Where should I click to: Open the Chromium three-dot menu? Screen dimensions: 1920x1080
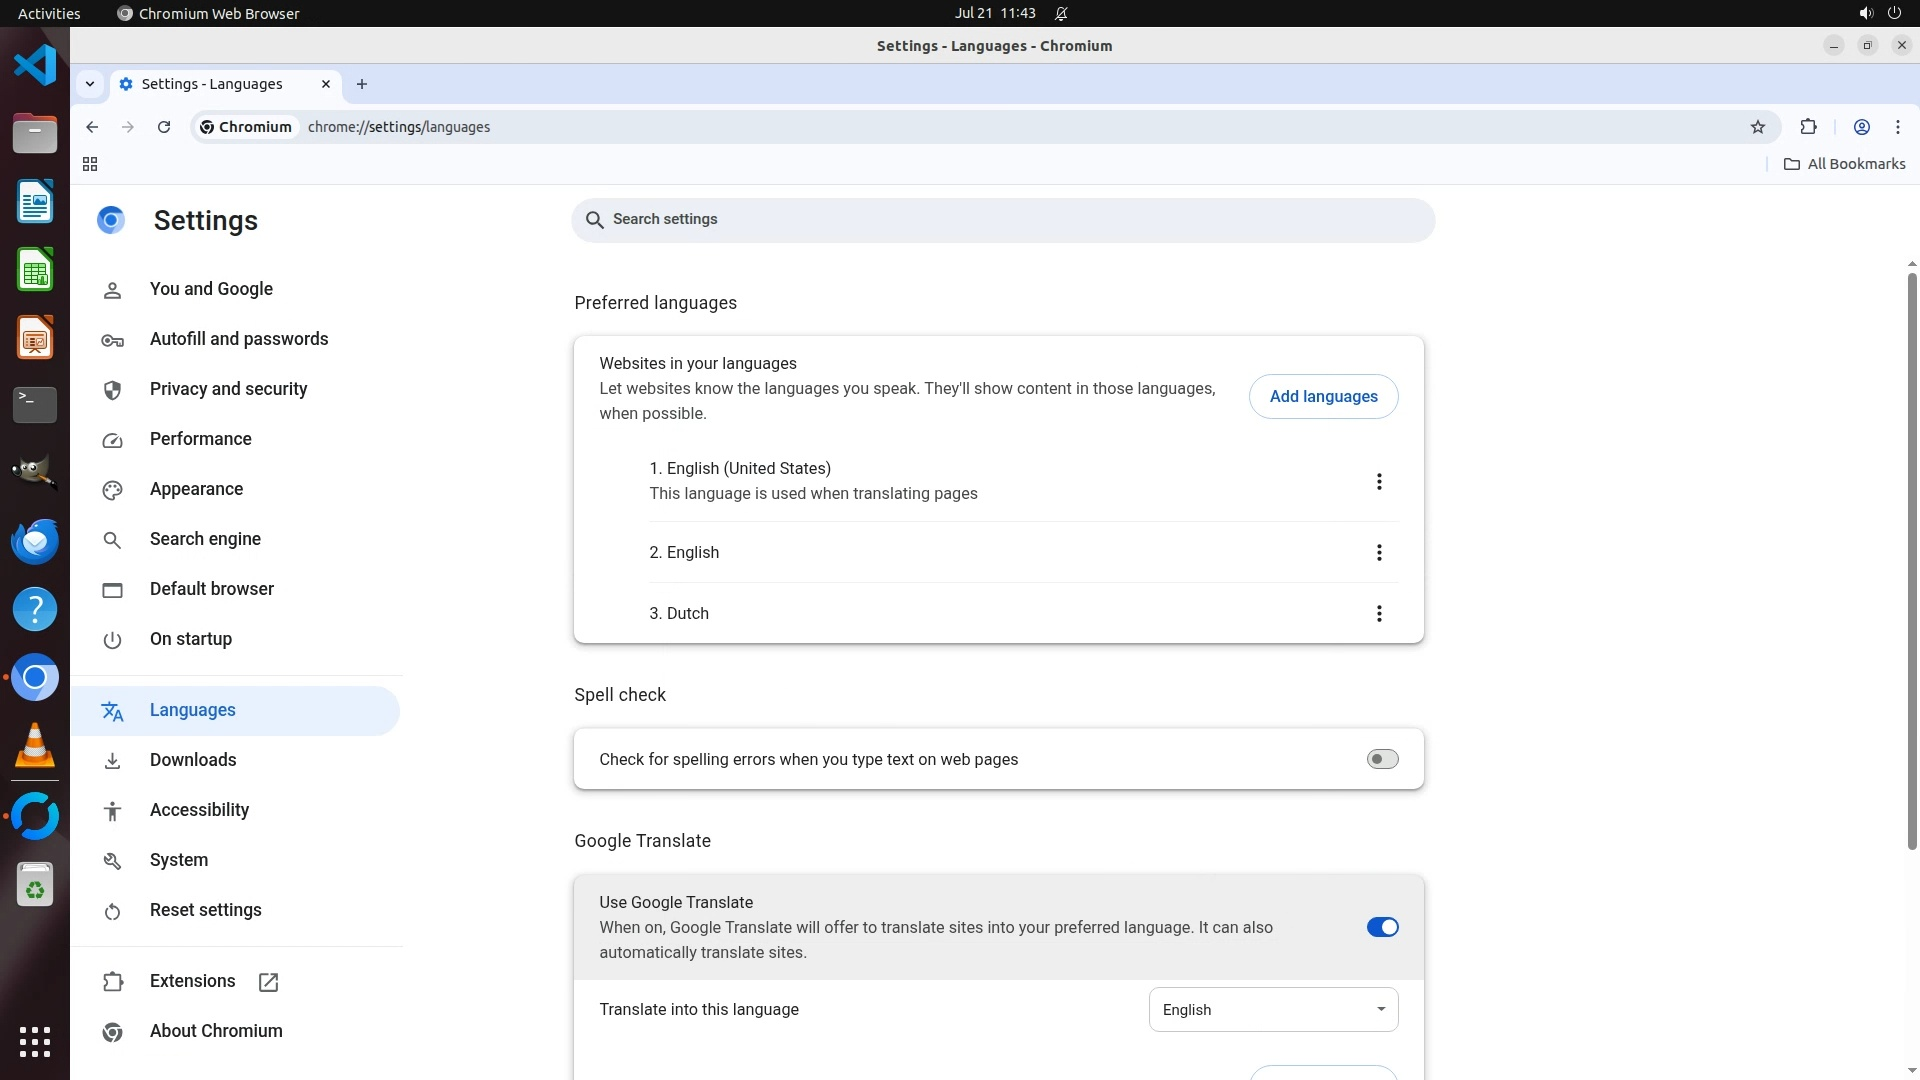point(1897,127)
